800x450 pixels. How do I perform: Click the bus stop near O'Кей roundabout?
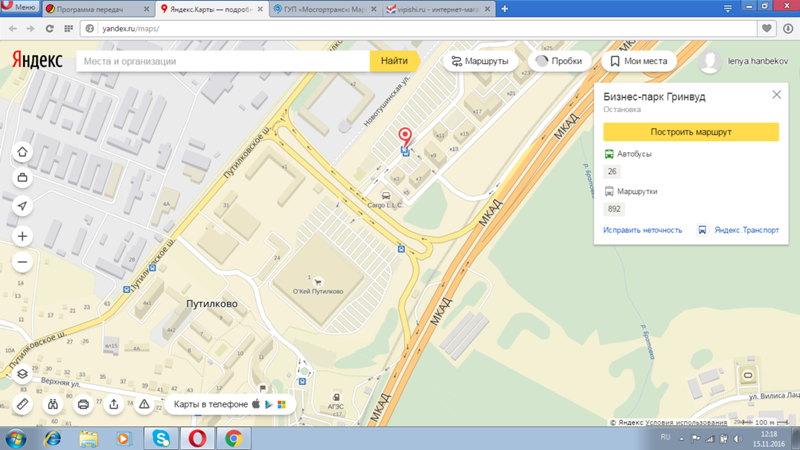point(402,249)
